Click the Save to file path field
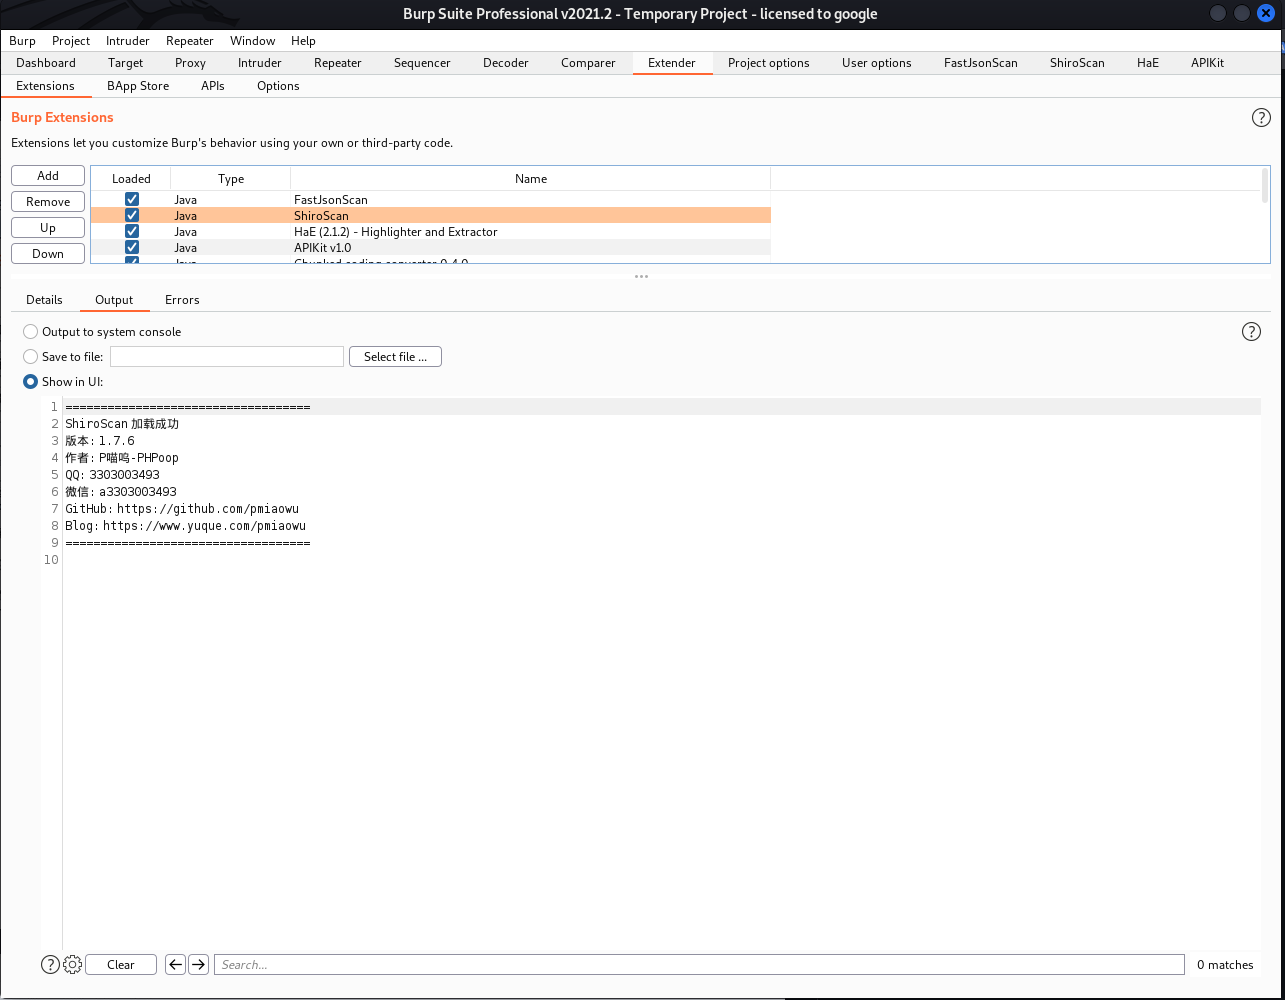 click(227, 357)
